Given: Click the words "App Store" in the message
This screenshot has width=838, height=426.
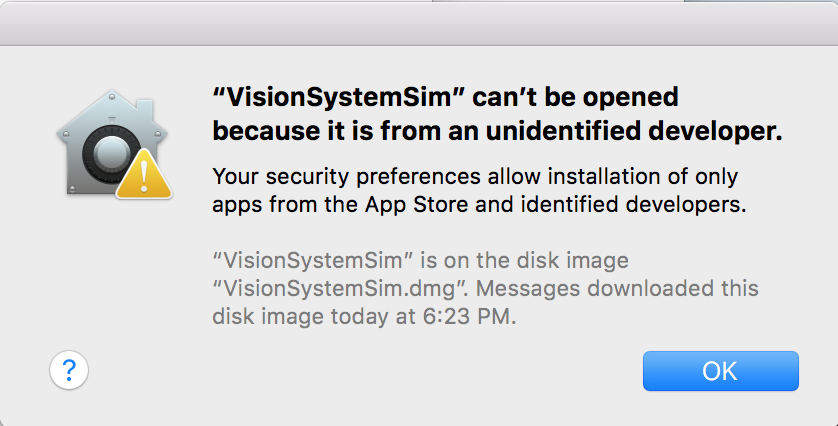Looking at the screenshot, I should coord(416,205).
